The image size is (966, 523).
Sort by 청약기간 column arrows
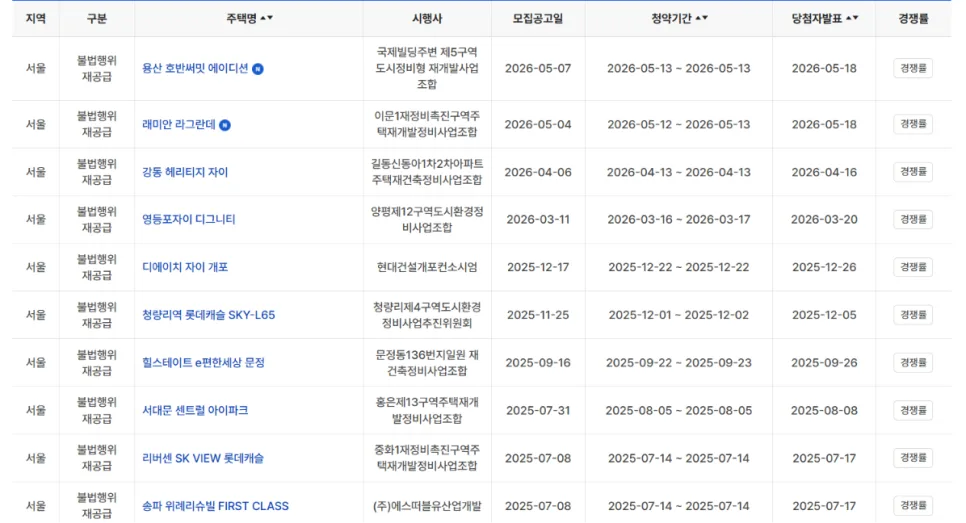(x=702, y=18)
